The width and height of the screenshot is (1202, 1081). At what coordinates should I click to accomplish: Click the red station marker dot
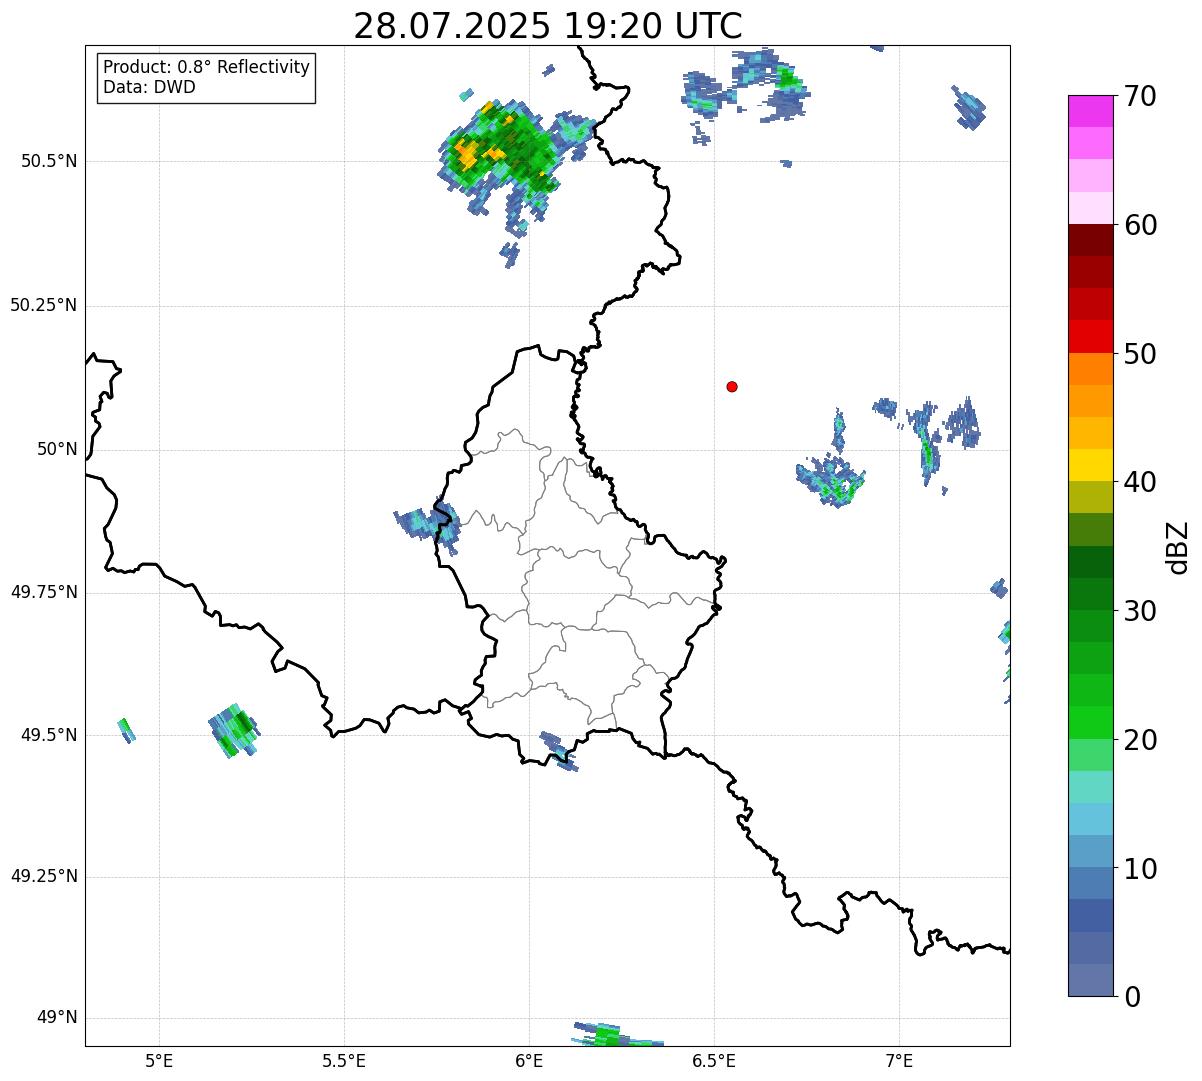[x=732, y=386]
